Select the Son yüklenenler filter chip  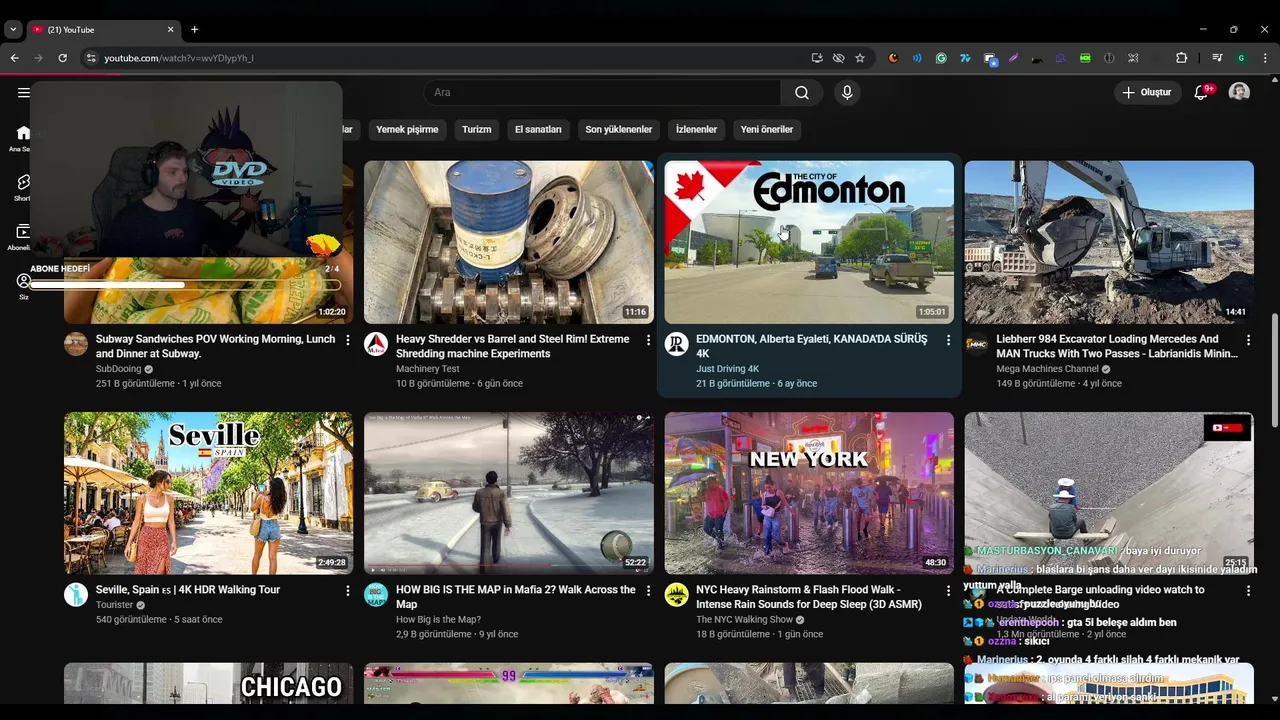pyautogui.click(x=619, y=129)
